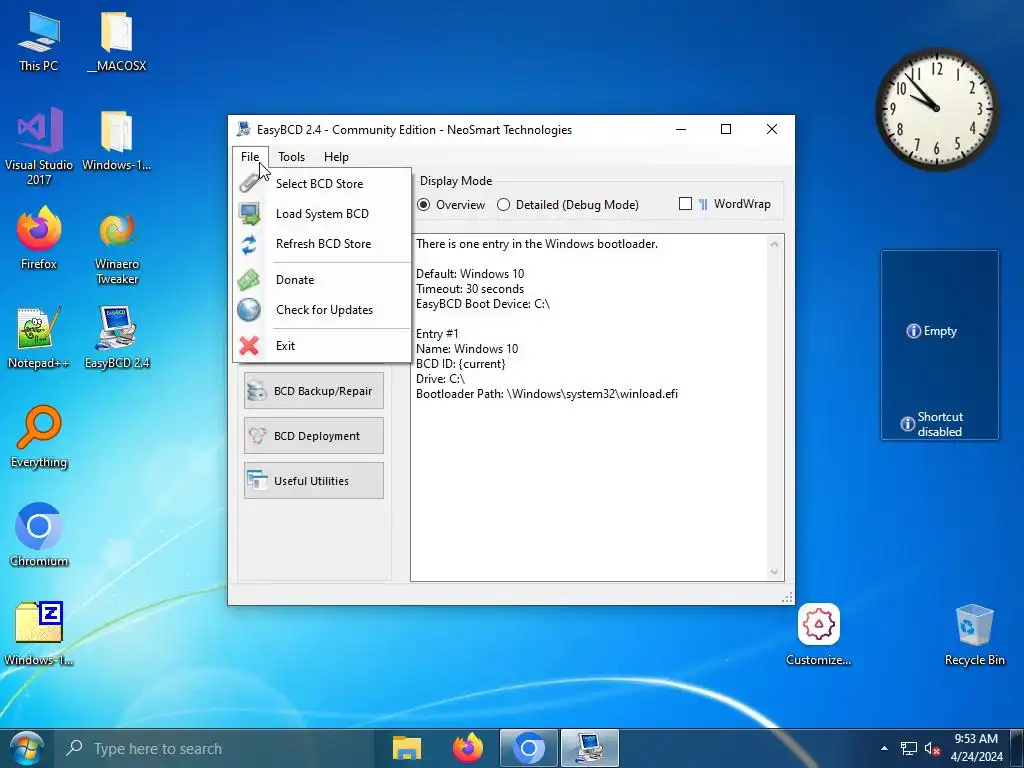The height and width of the screenshot is (768, 1024).
Task: Click the Bootloader Path line in overview
Action: [547, 394]
